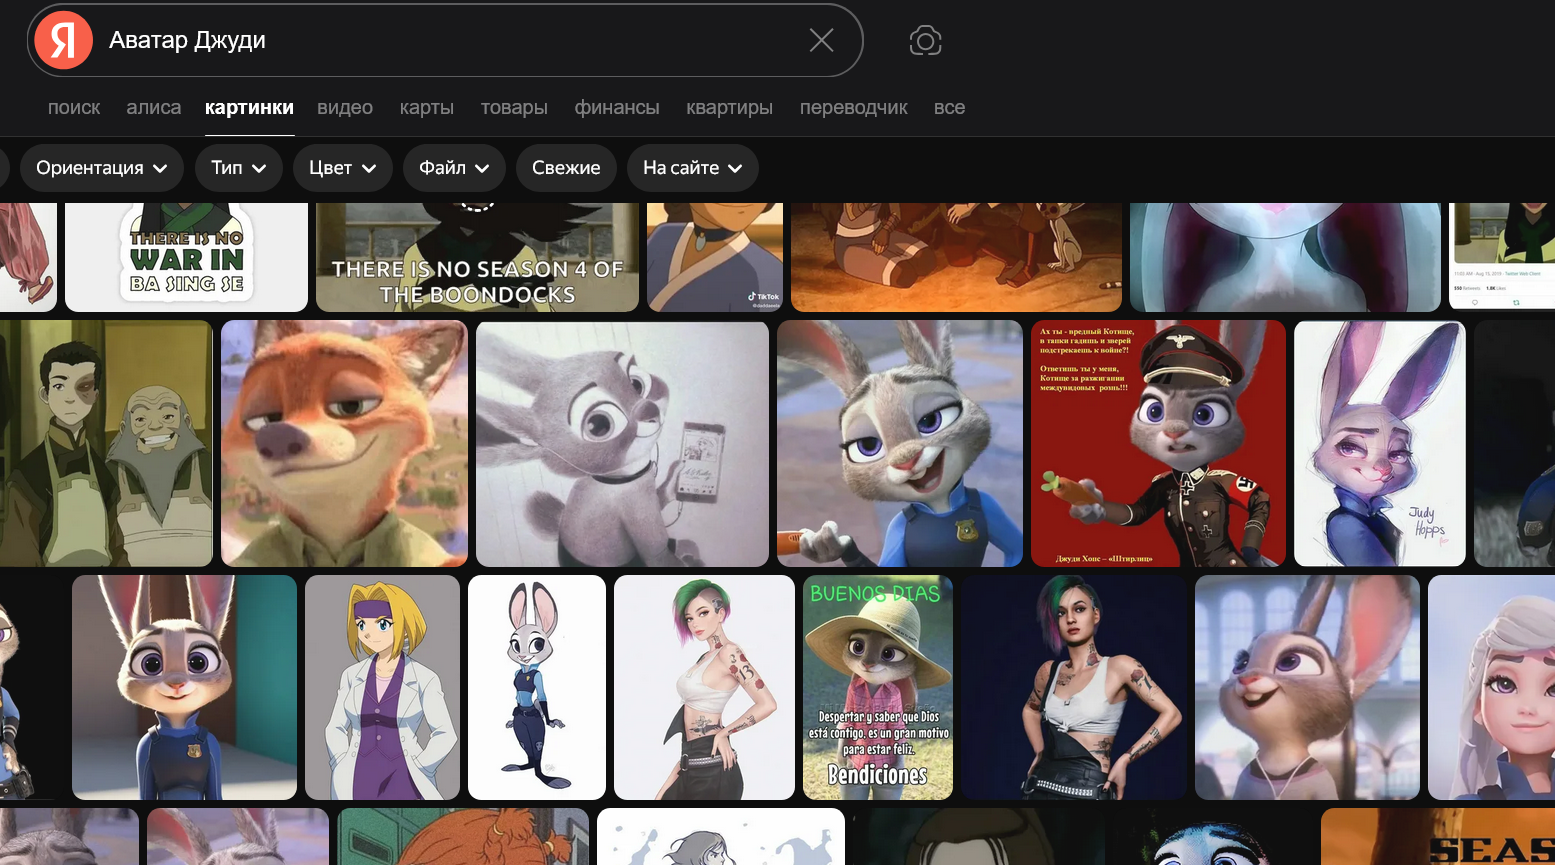Go to the "квартиры" tab
This screenshot has width=1556, height=865.
click(730, 108)
